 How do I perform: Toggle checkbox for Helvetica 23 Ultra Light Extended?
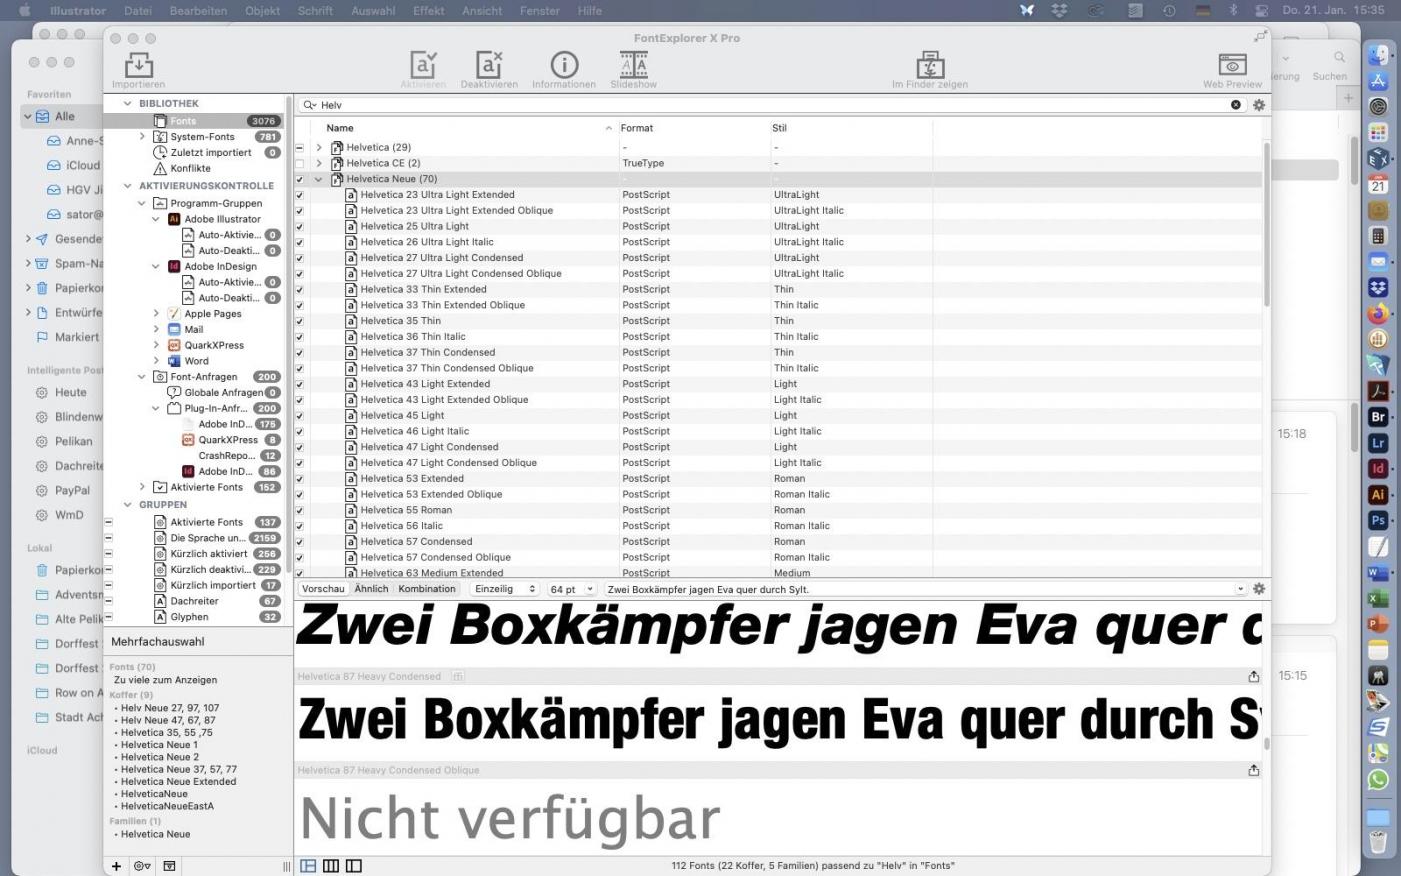click(x=299, y=195)
